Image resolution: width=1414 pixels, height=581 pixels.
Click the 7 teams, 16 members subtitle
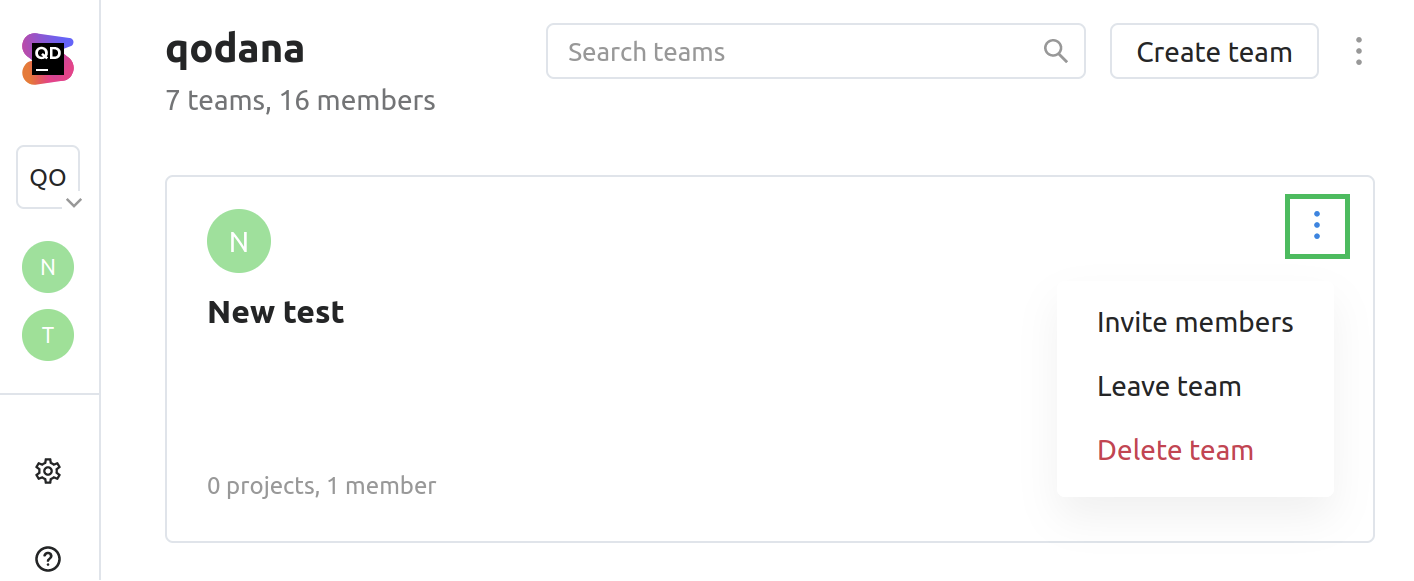[300, 101]
